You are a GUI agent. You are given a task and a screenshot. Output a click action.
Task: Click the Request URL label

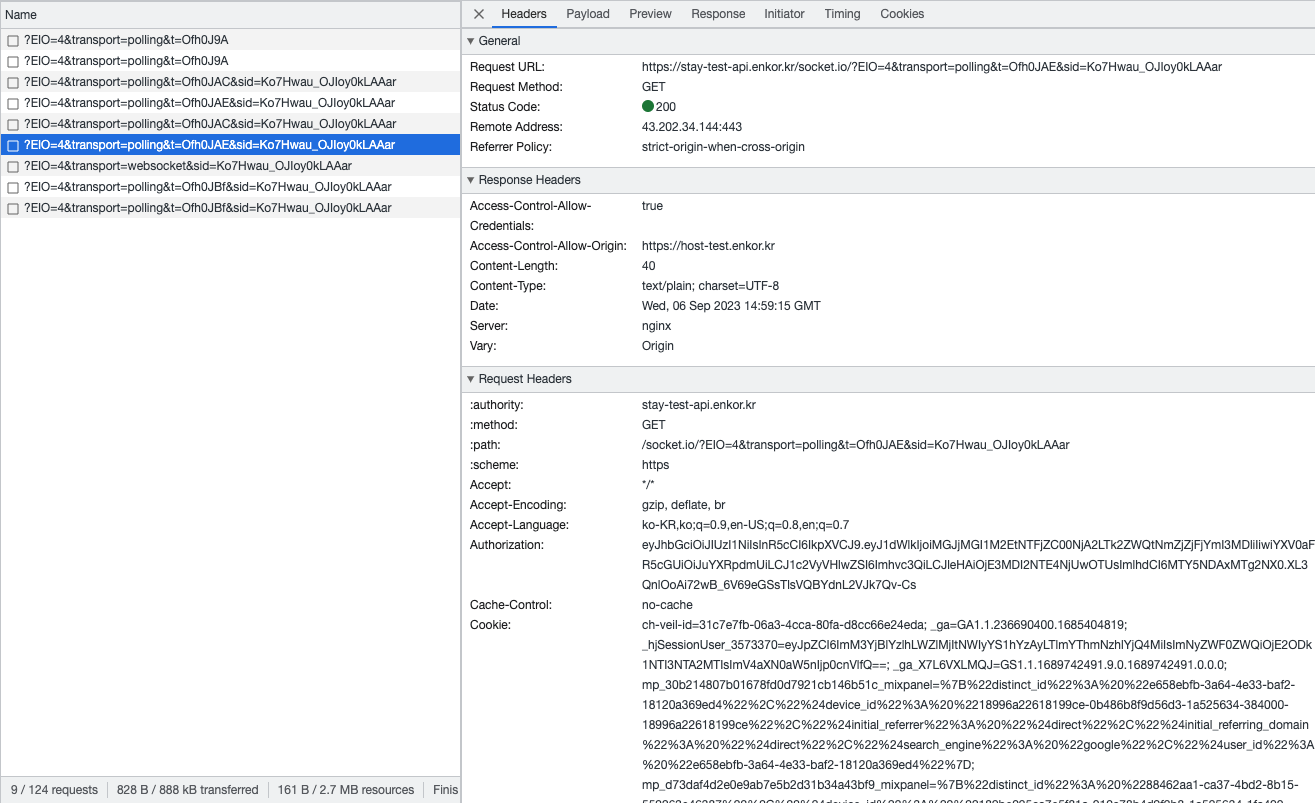505,67
